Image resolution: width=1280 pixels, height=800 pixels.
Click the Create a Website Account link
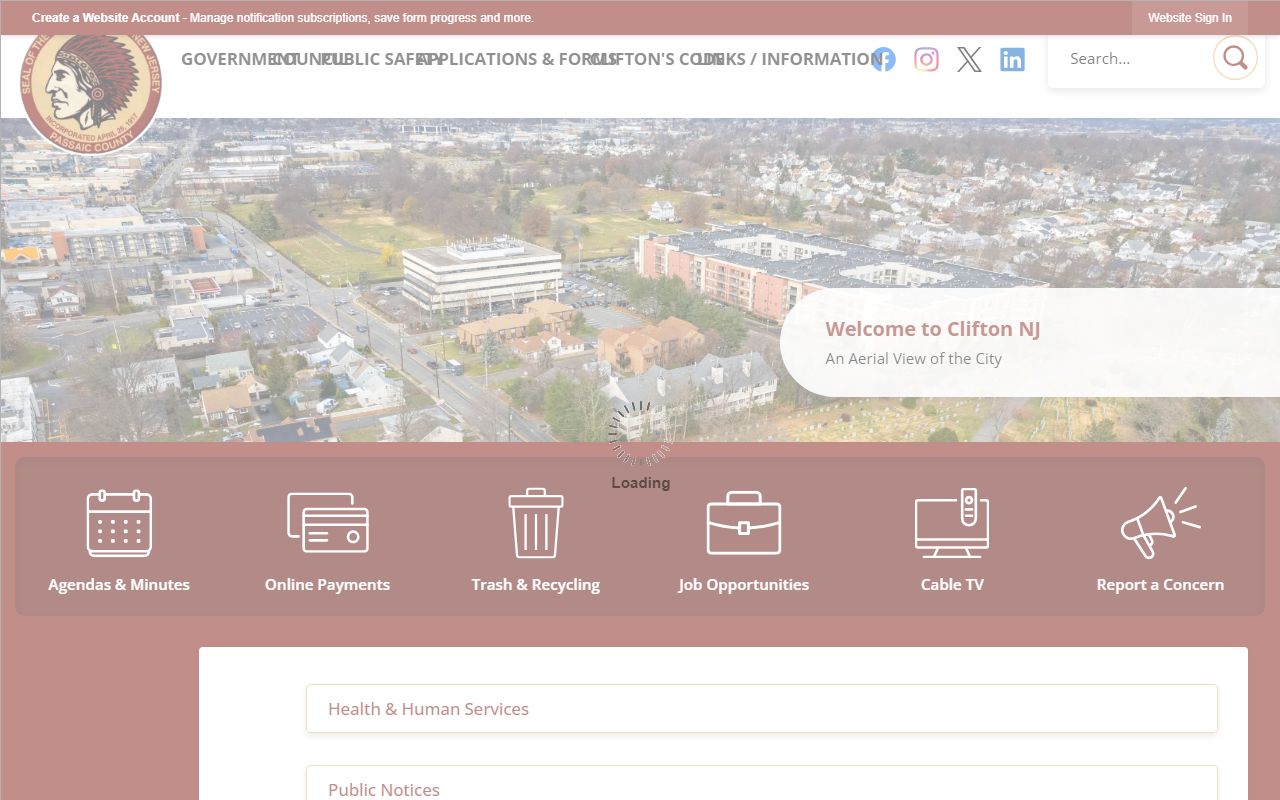pos(106,18)
